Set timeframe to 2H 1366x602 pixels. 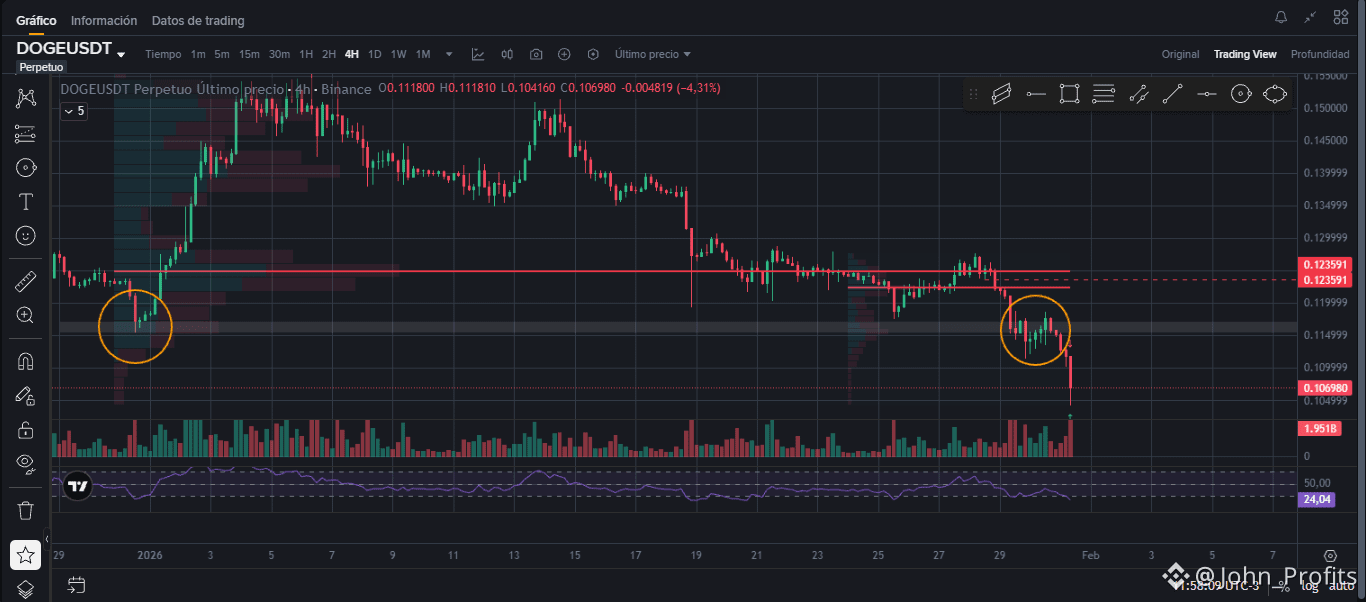click(x=329, y=54)
